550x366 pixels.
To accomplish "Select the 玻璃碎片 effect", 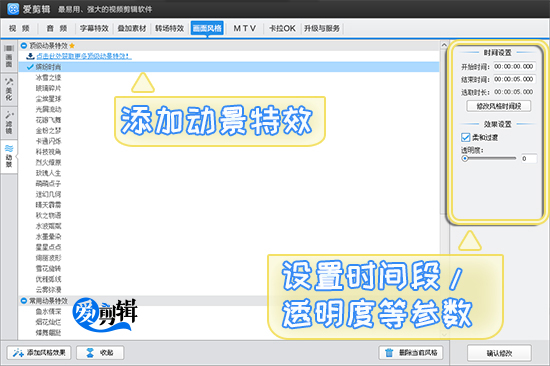I will 48,88.
